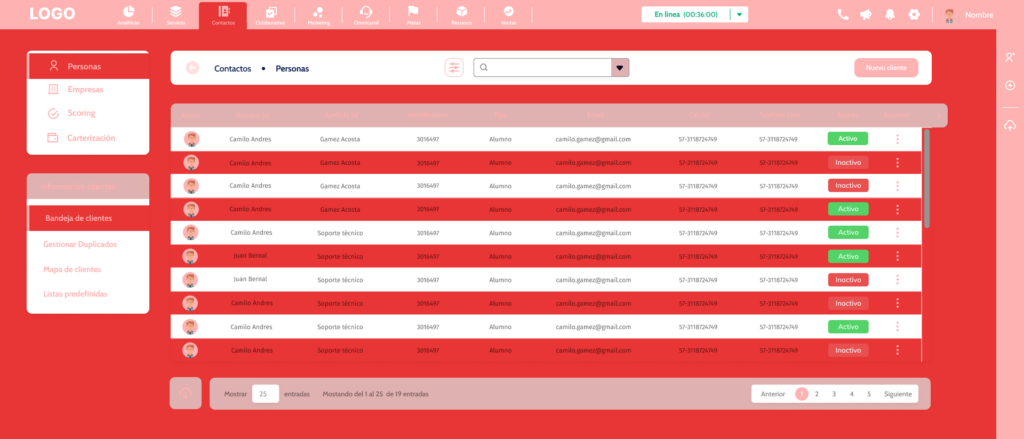Image resolution: width=1024 pixels, height=439 pixels.
Task: Click the filter sliders icon
Action: pyautogui.click(x=454, y=68)
